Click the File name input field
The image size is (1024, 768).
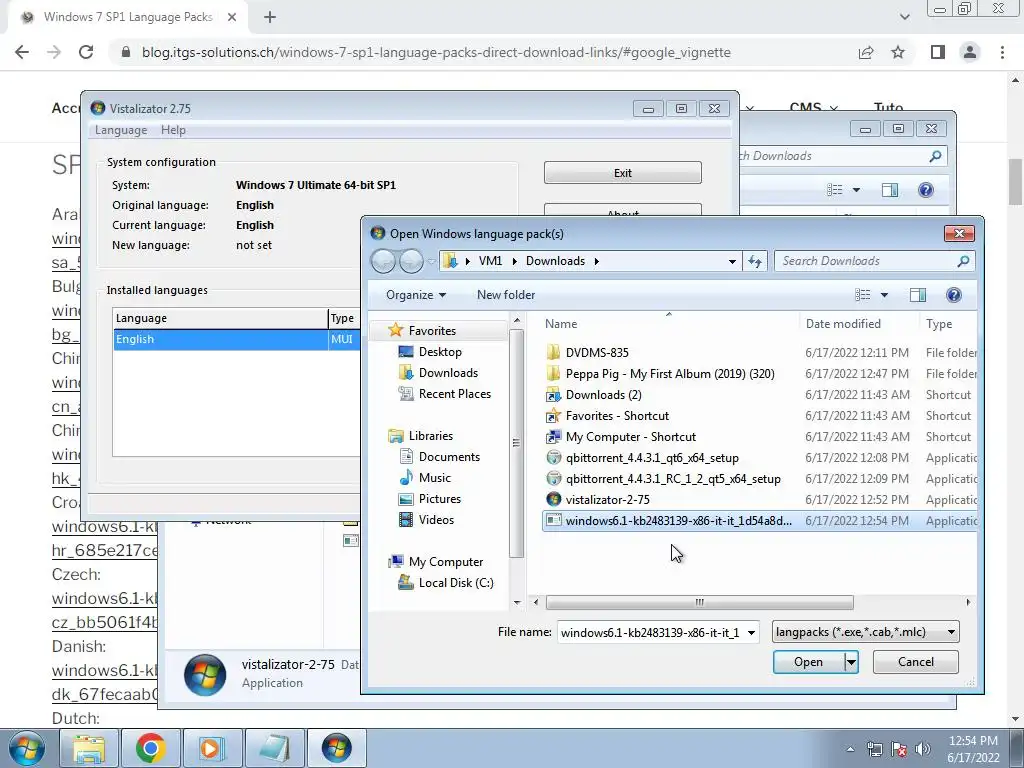(x=650, y=632)
